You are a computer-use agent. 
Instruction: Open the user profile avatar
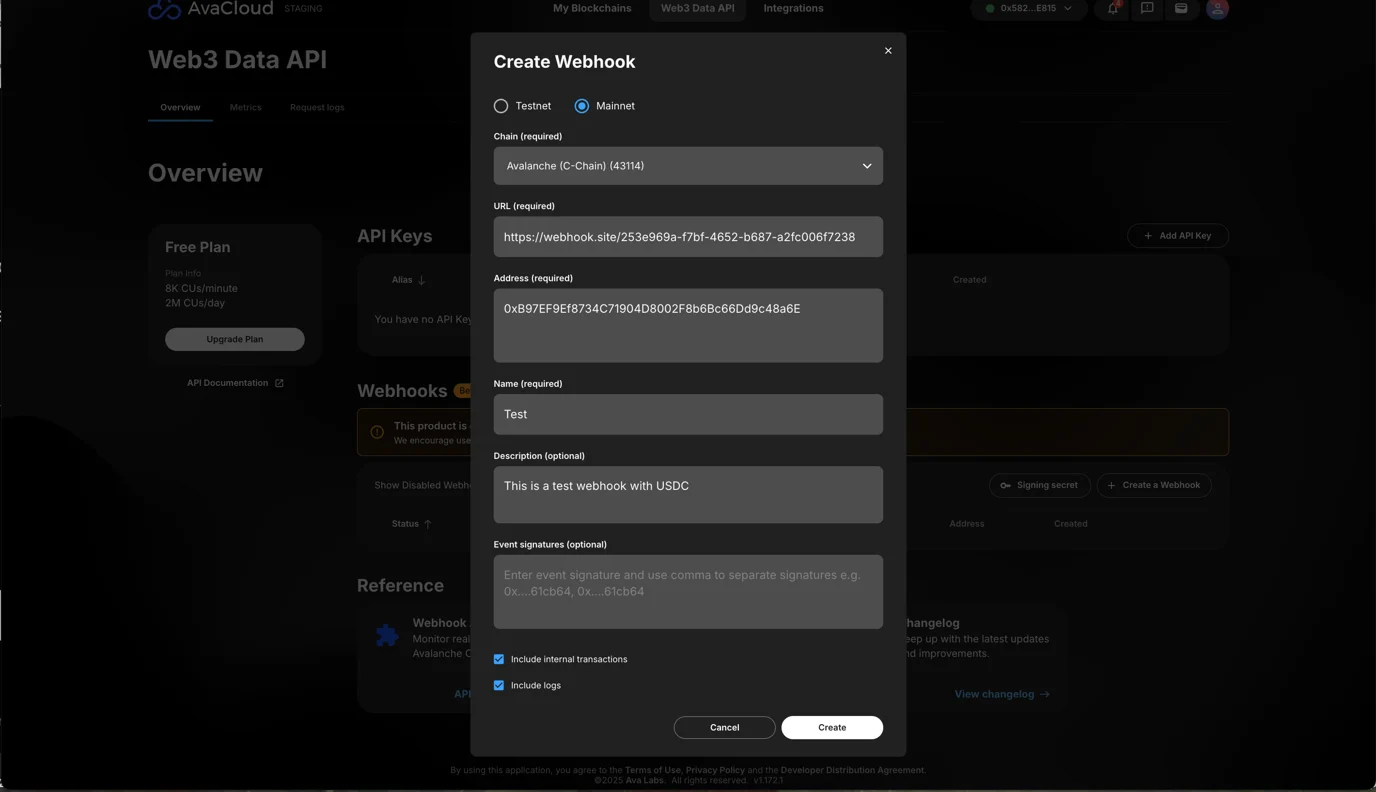[1217, 9]
